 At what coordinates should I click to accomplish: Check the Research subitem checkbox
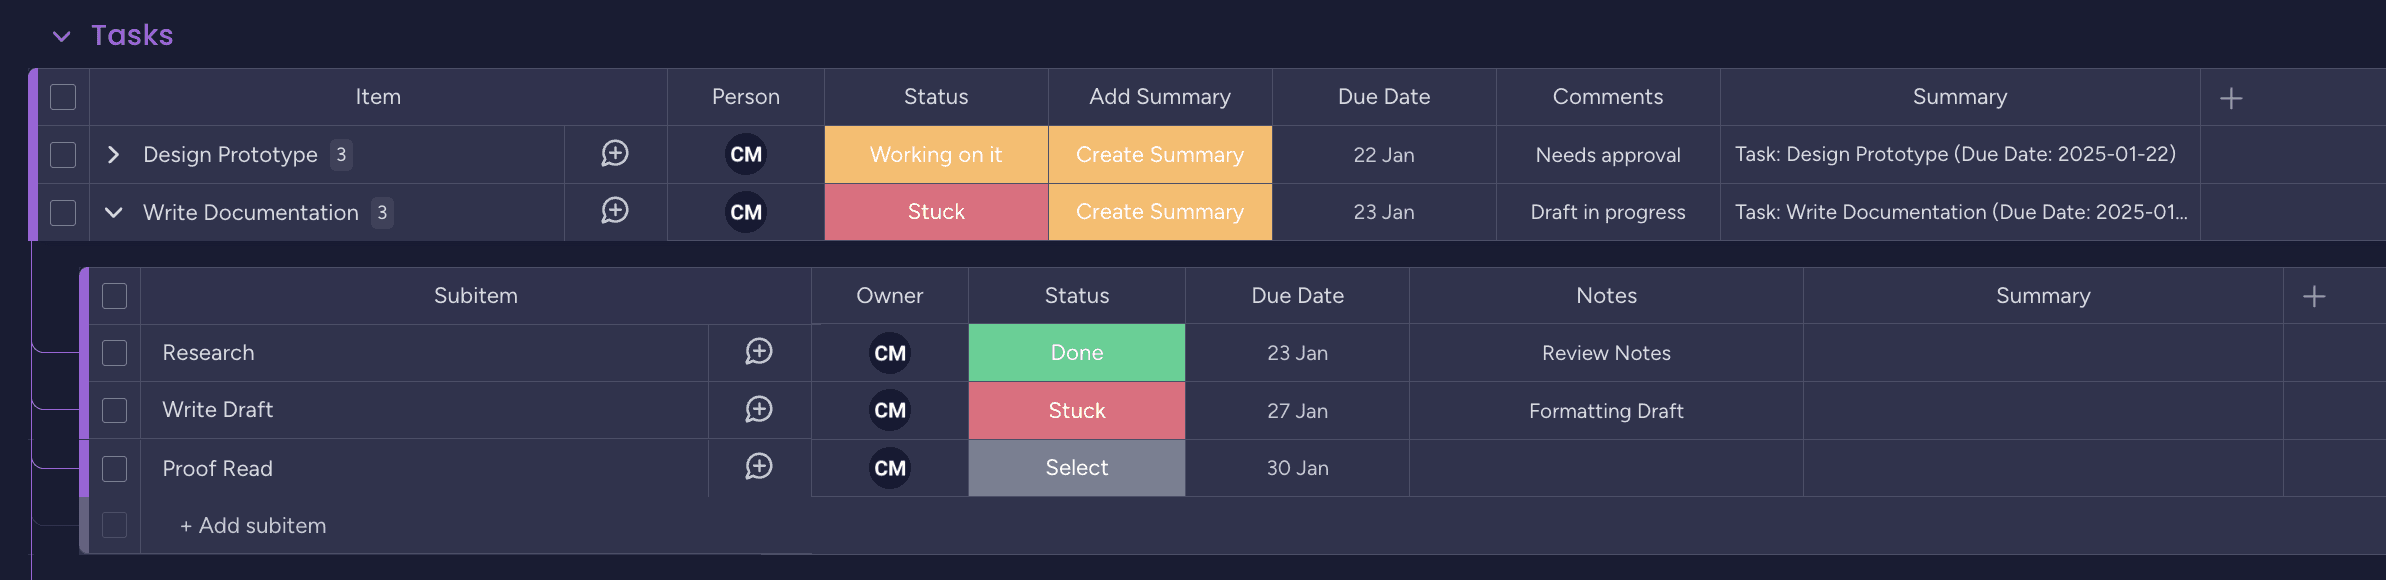tap(115, 352)
